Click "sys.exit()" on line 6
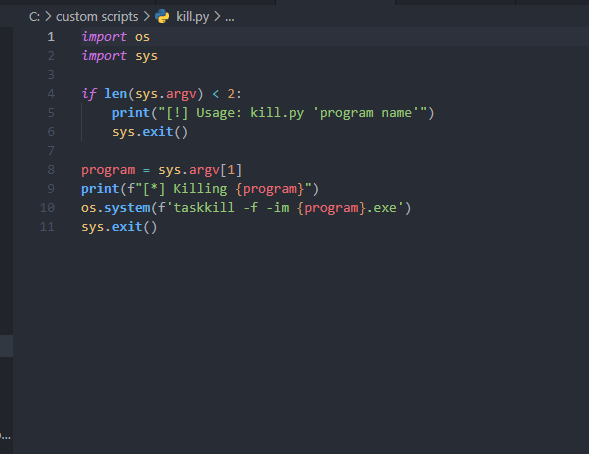589x454 pixels. [150, 132]
